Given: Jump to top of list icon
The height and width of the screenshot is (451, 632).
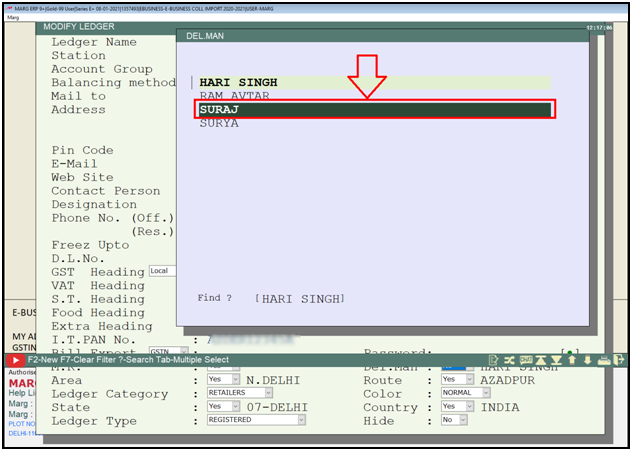Looking at the screenshot, I should click(x=540, y=360).
